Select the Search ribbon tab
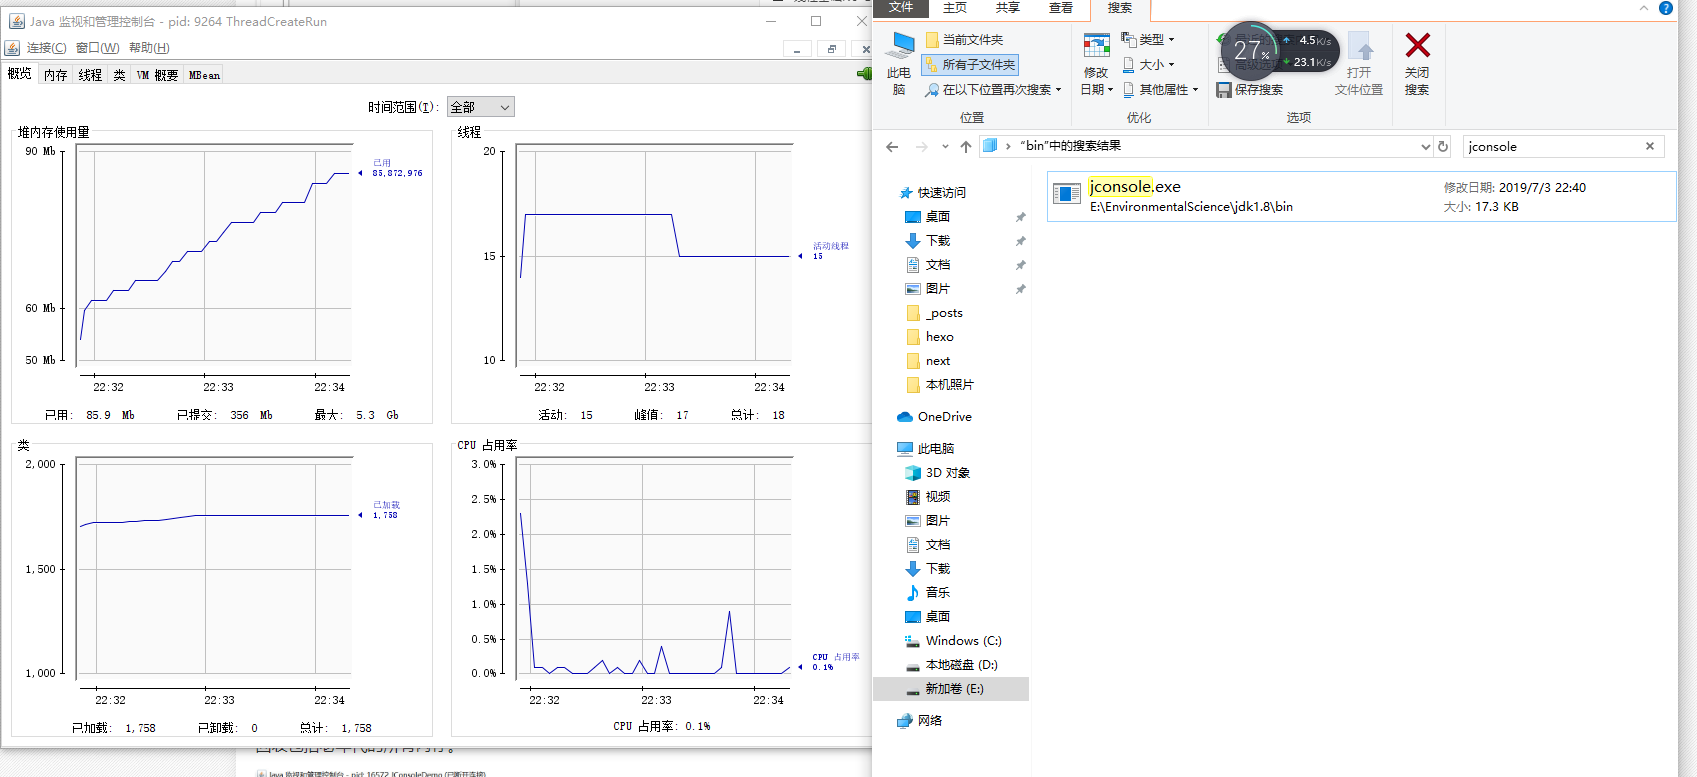 tap(1120, 8)
